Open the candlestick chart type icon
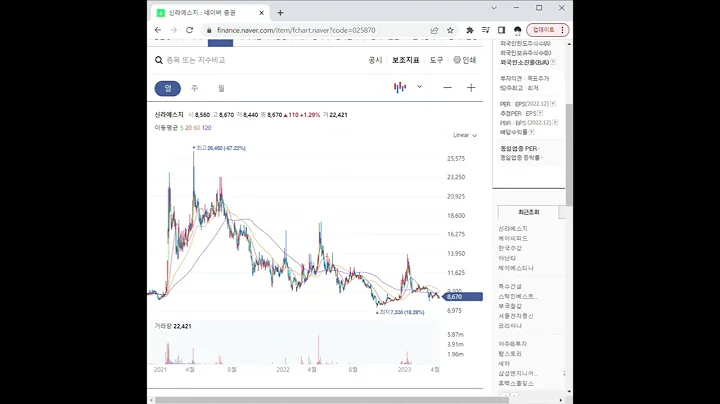This screenshot has width=720, height=404. pyautogui.click(x=400, y=87)
